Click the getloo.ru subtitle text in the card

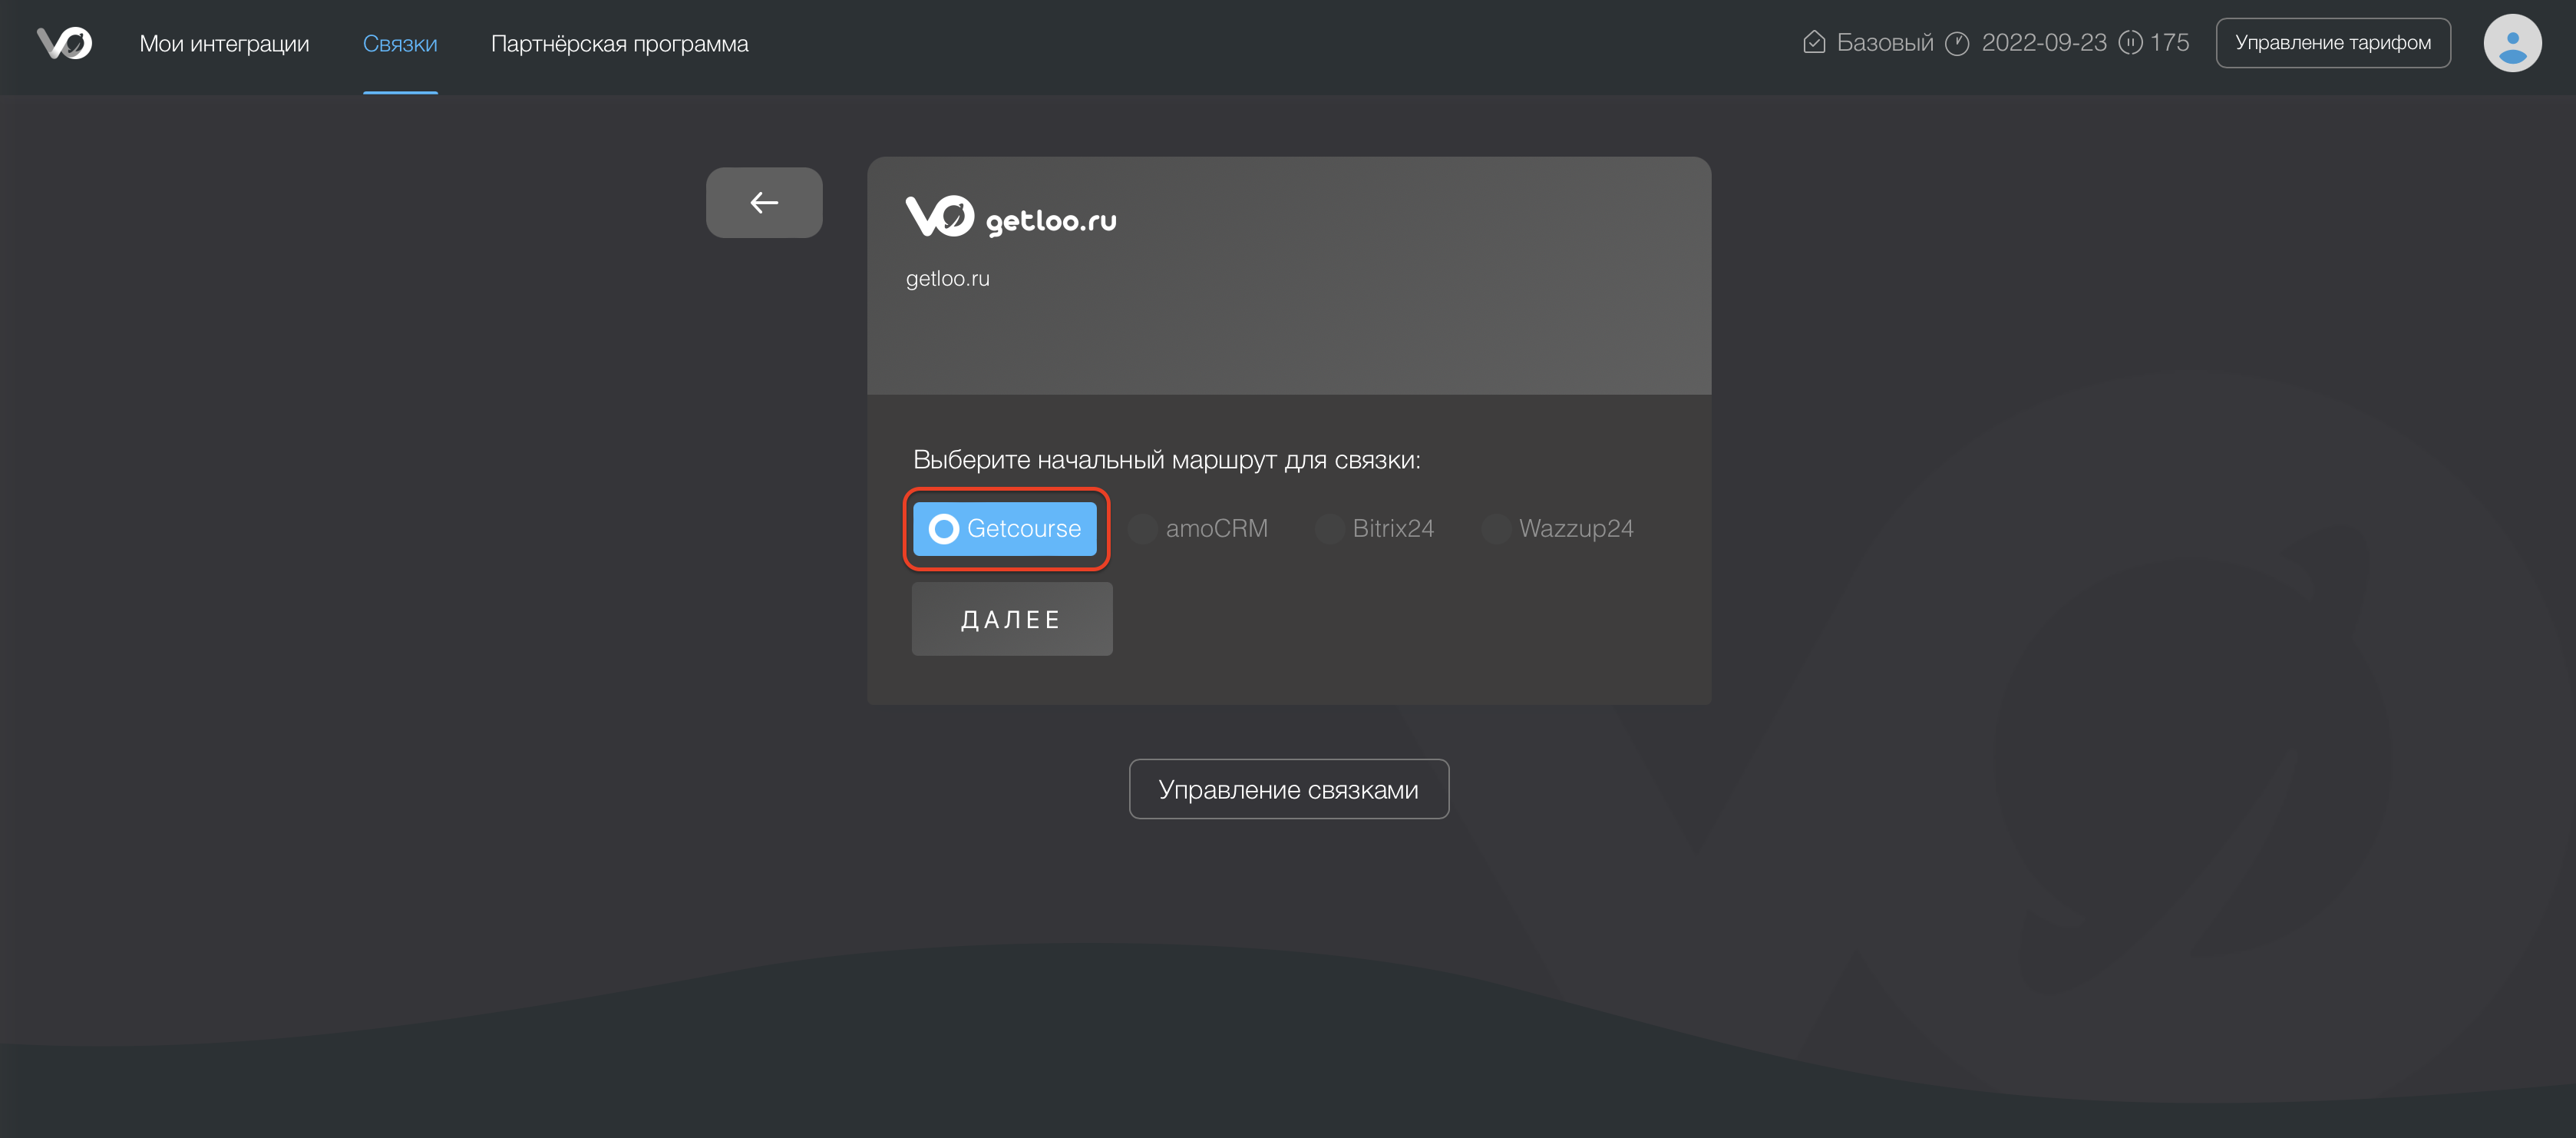point(947,279)
